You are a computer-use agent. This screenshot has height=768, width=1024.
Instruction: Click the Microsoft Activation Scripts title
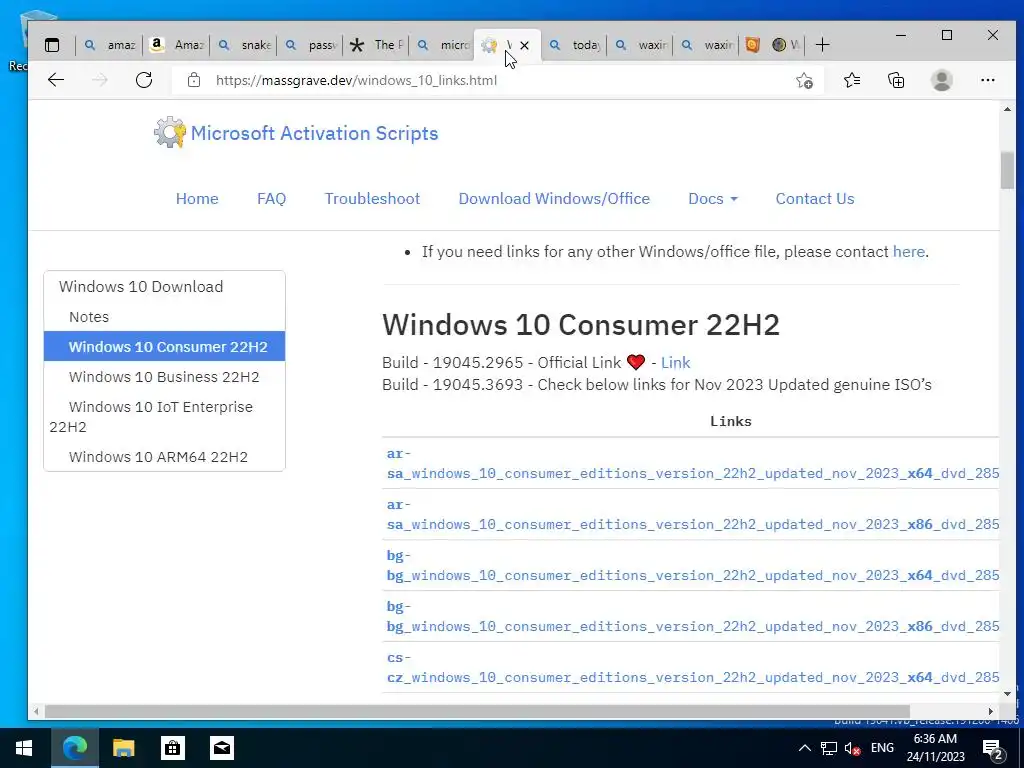314,133
